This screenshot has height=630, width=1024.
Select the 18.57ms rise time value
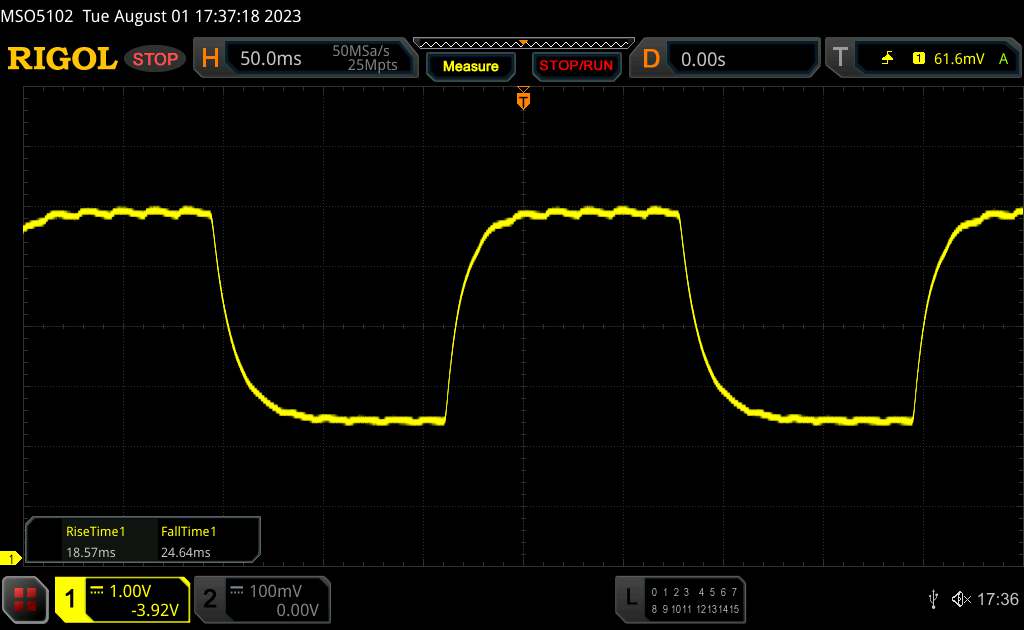point(91,552)
